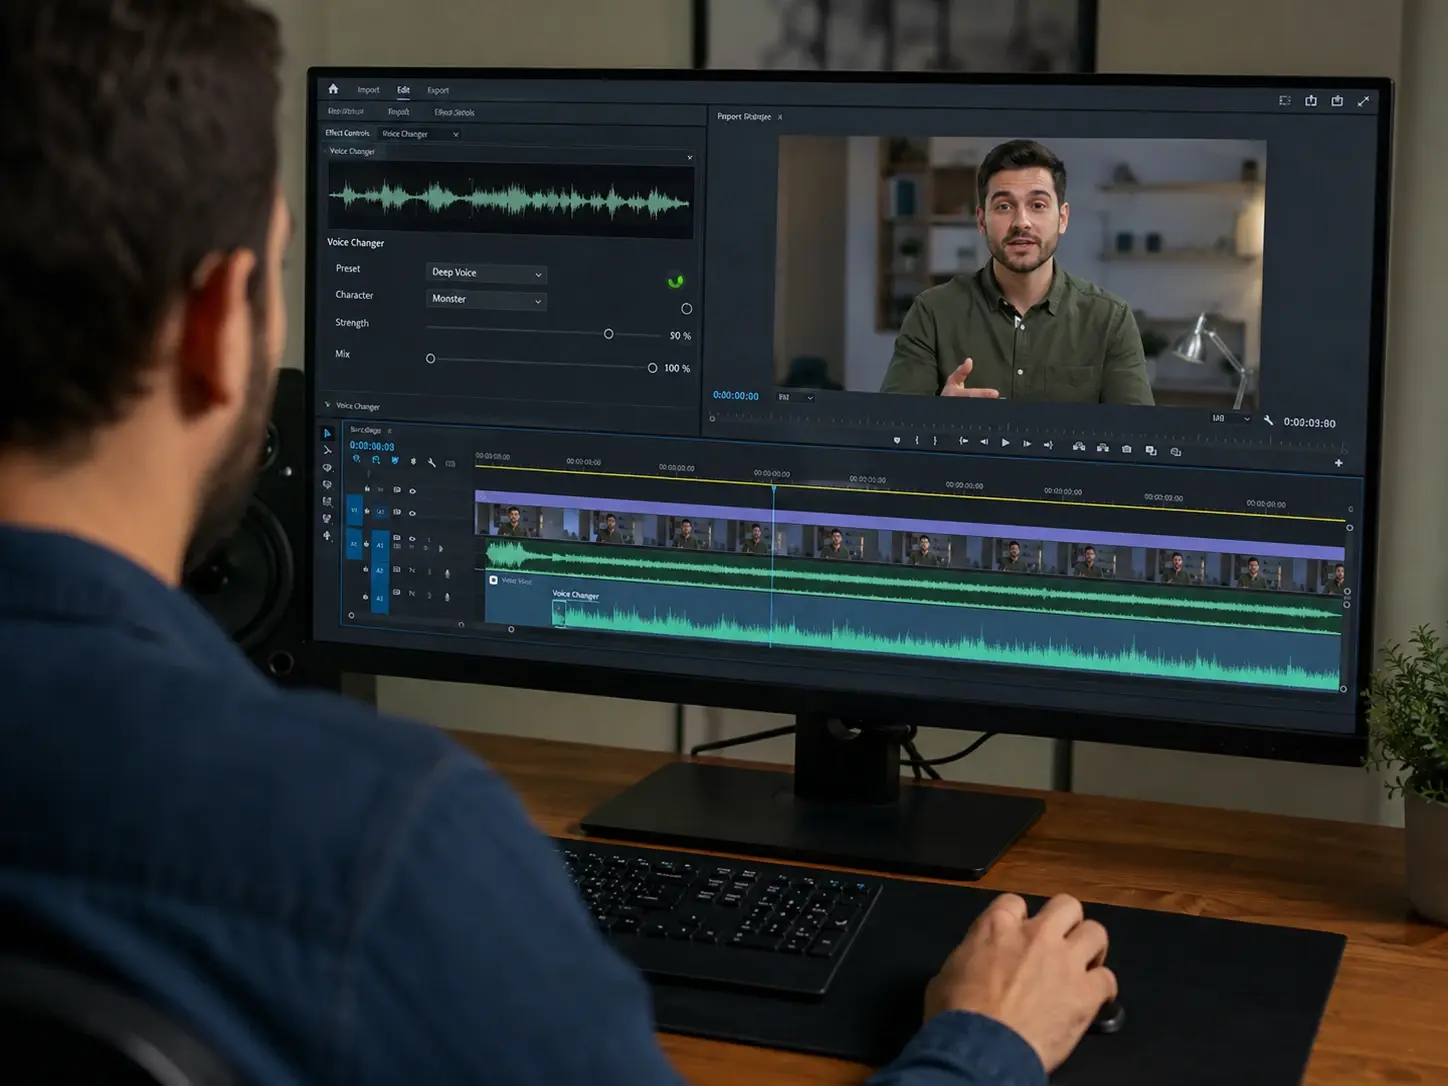Click the second blue icon under the timeline timecode
The width and height of the screenshot is (1448, 1086).
coord(376,460)
